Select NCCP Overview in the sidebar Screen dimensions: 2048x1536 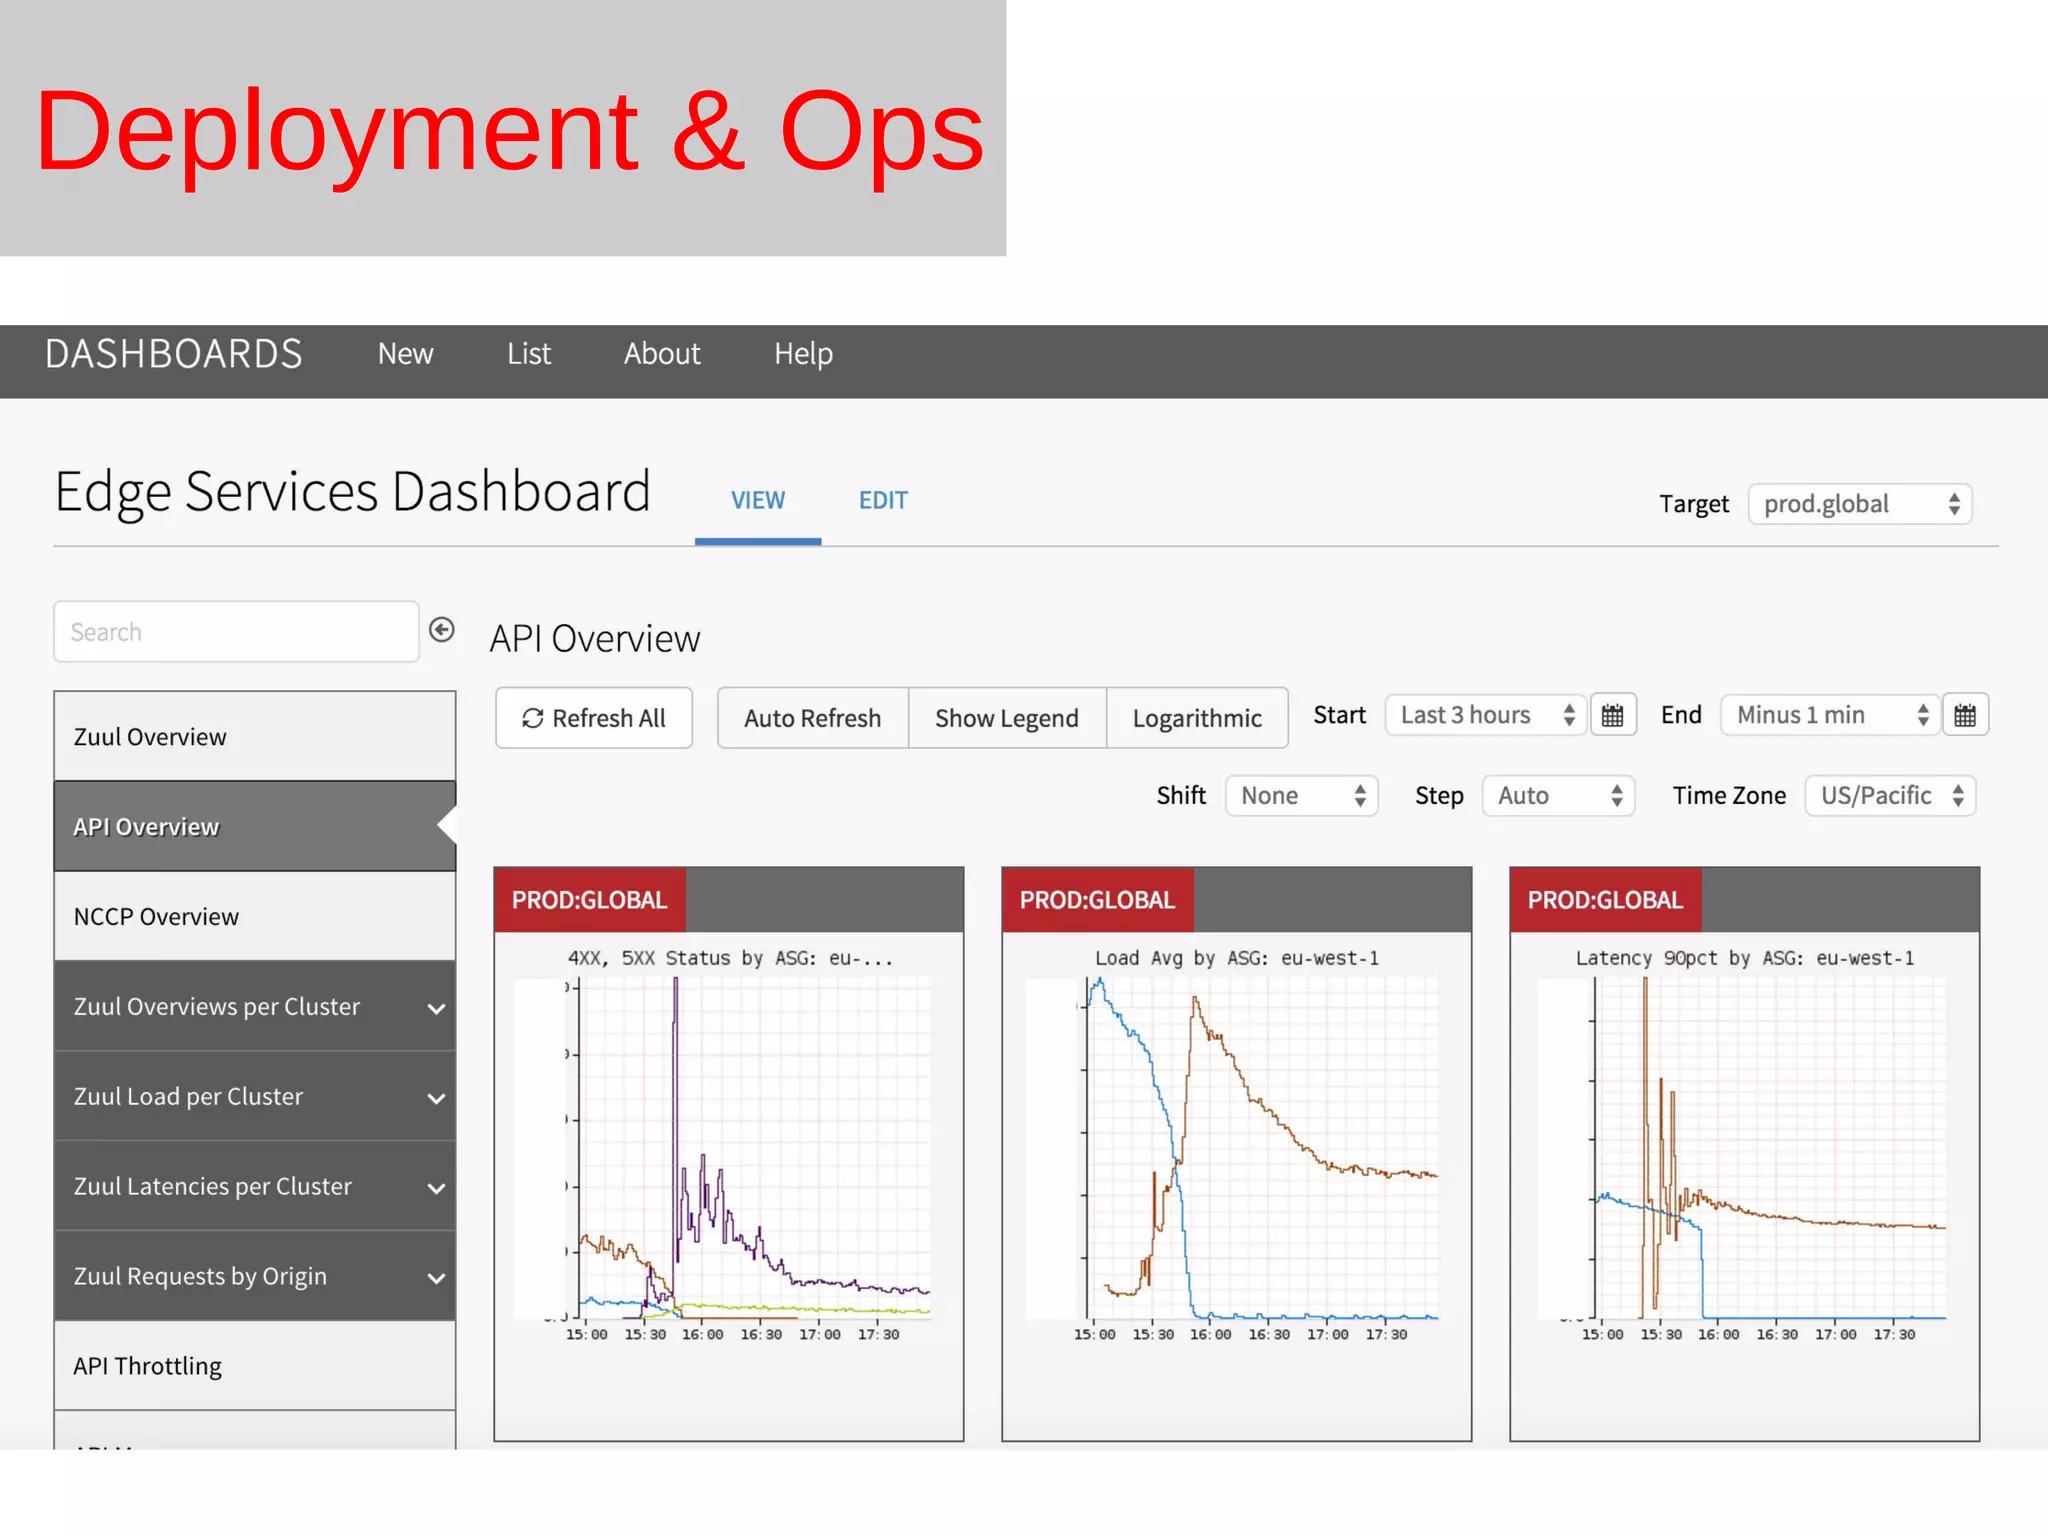coord(255,916)
